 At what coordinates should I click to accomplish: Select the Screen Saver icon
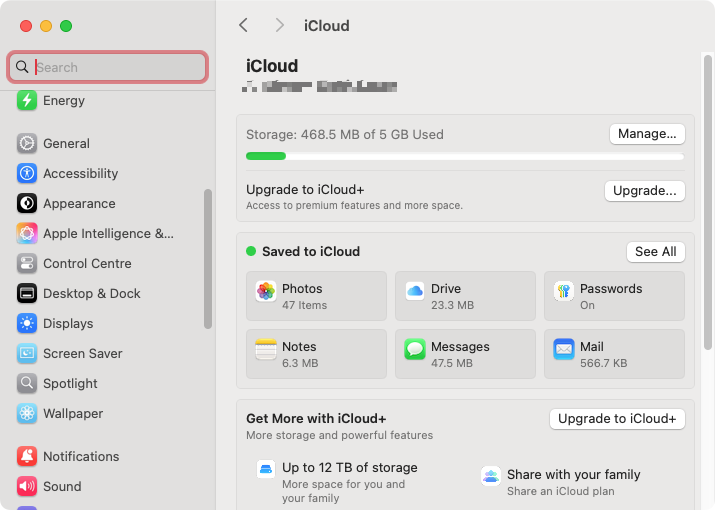(x=27, y=354)
